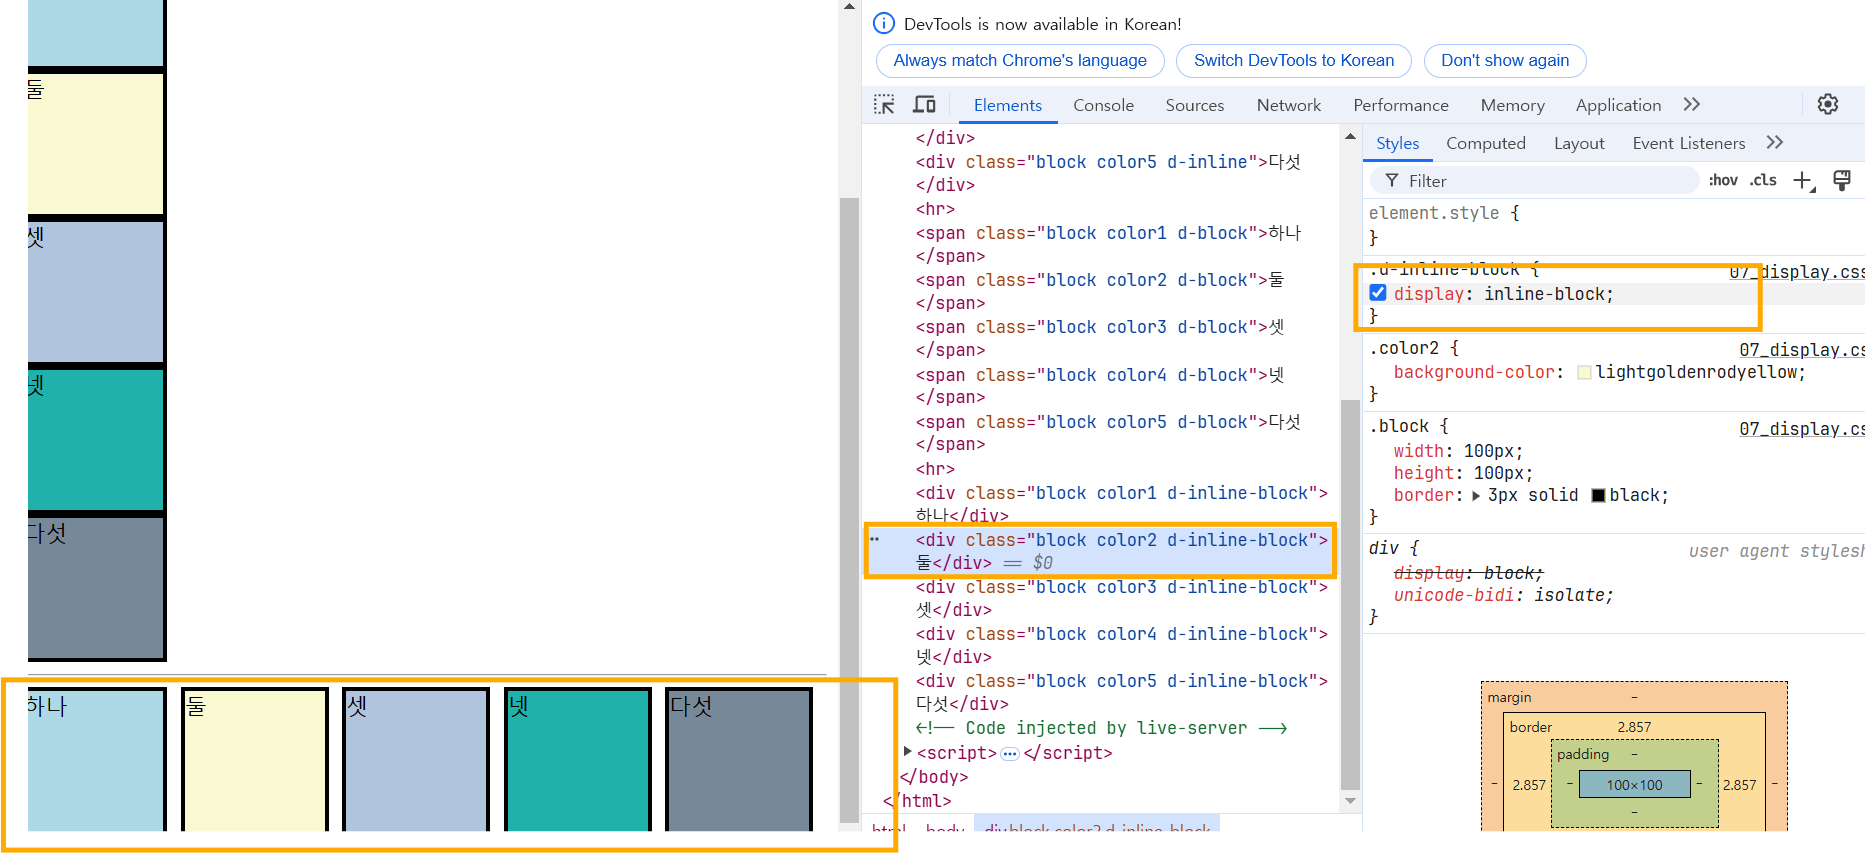Toggle the device toolbar icon
This screenshot has width=1865, height=853.
[x=924, y=105]
